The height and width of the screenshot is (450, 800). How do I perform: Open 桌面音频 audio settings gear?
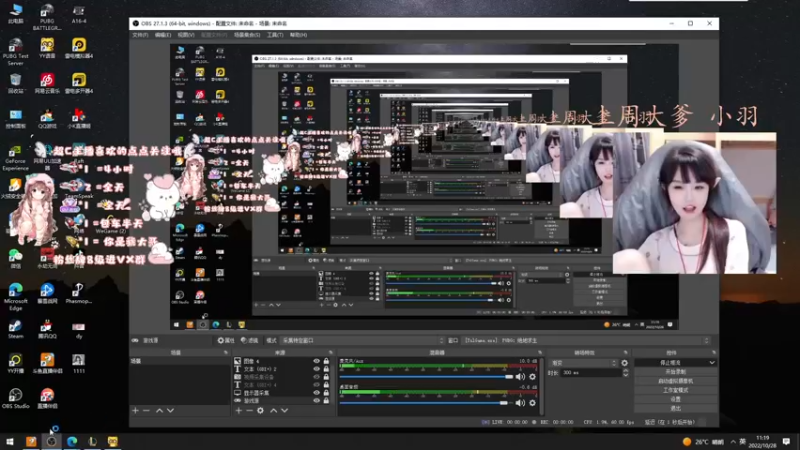tap(533, 403)
